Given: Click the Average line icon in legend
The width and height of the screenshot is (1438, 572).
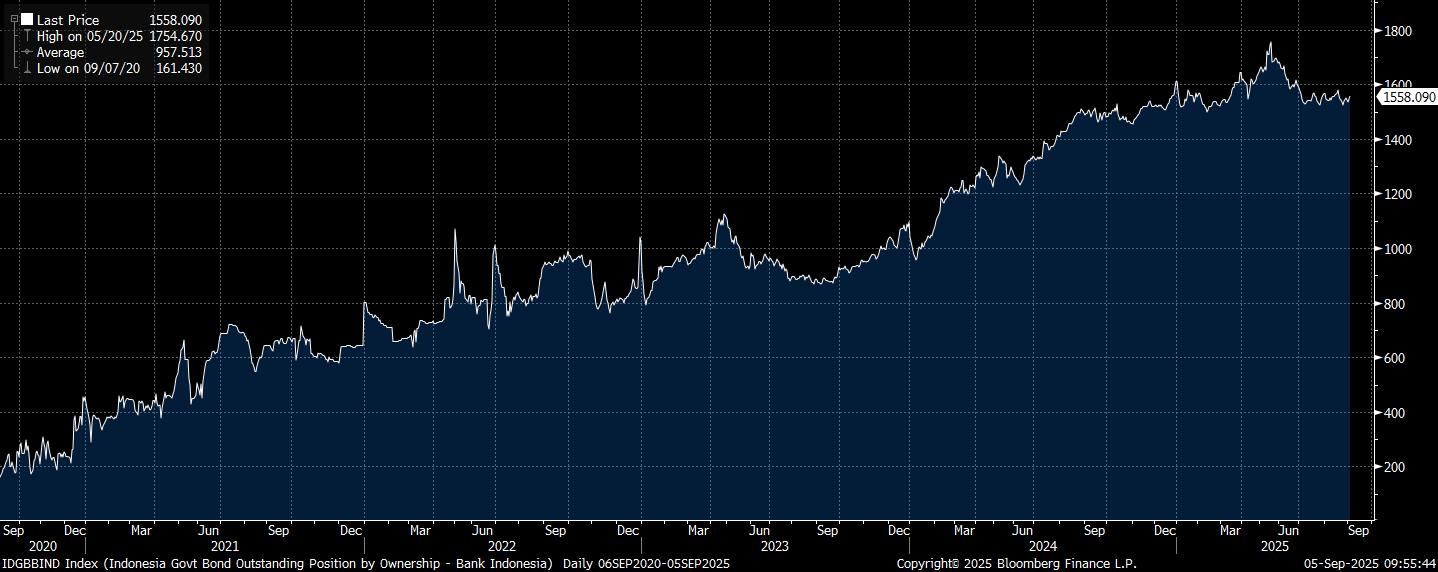Looking at the screenshot, I should click(x=27, y=52).
